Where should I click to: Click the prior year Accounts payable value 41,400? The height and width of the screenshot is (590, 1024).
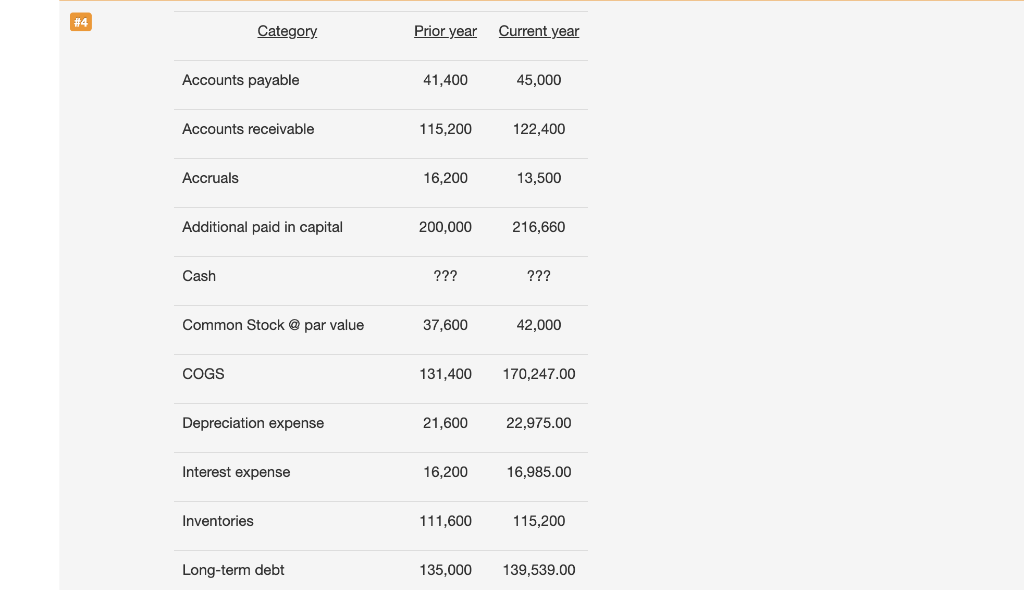[445, 80]
